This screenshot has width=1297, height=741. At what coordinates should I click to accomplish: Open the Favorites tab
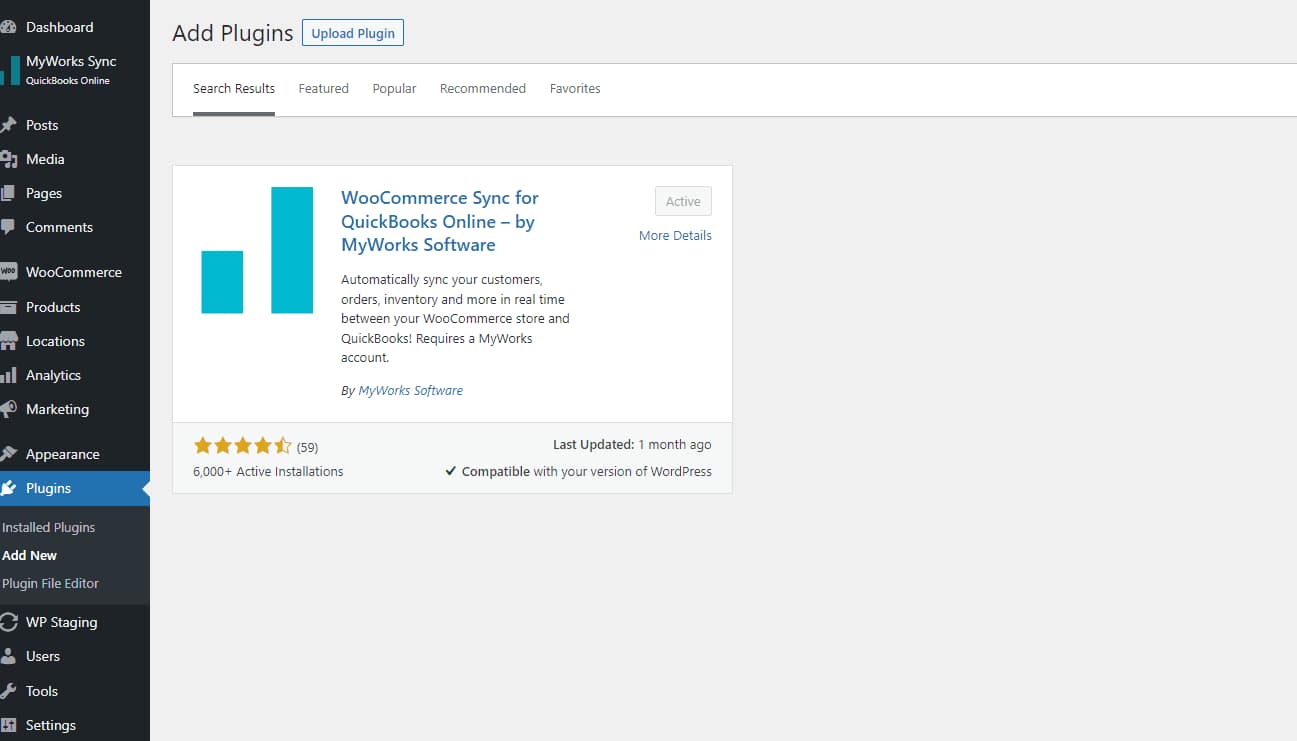(x=574, y=88)
